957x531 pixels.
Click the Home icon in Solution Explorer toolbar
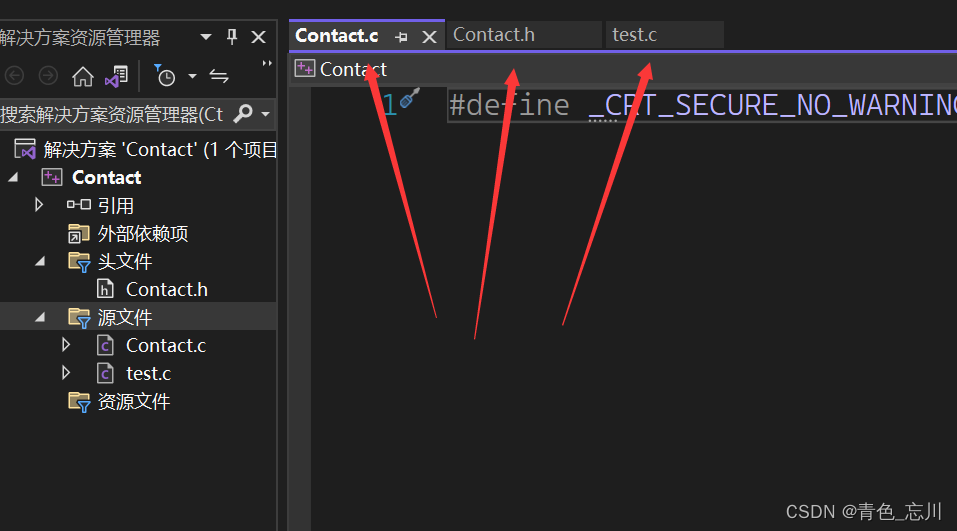point(83,77)
